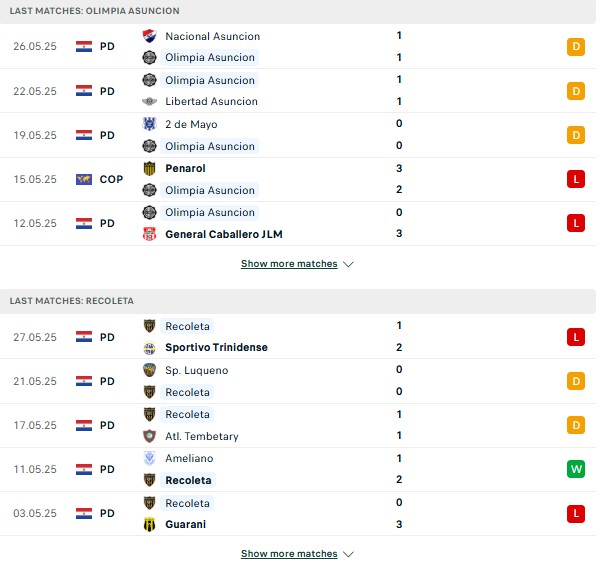Click the green W result badge
The width and height of the screenshot is (602, 563).
pos(576,469)
